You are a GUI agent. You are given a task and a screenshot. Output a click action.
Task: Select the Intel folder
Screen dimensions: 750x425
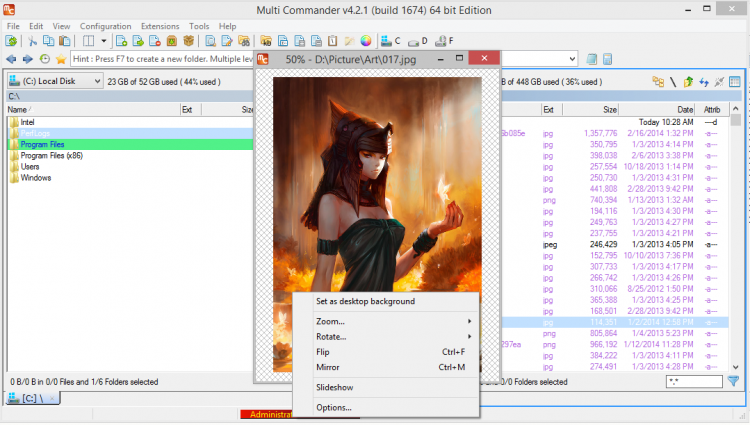[x=27, y=122]
